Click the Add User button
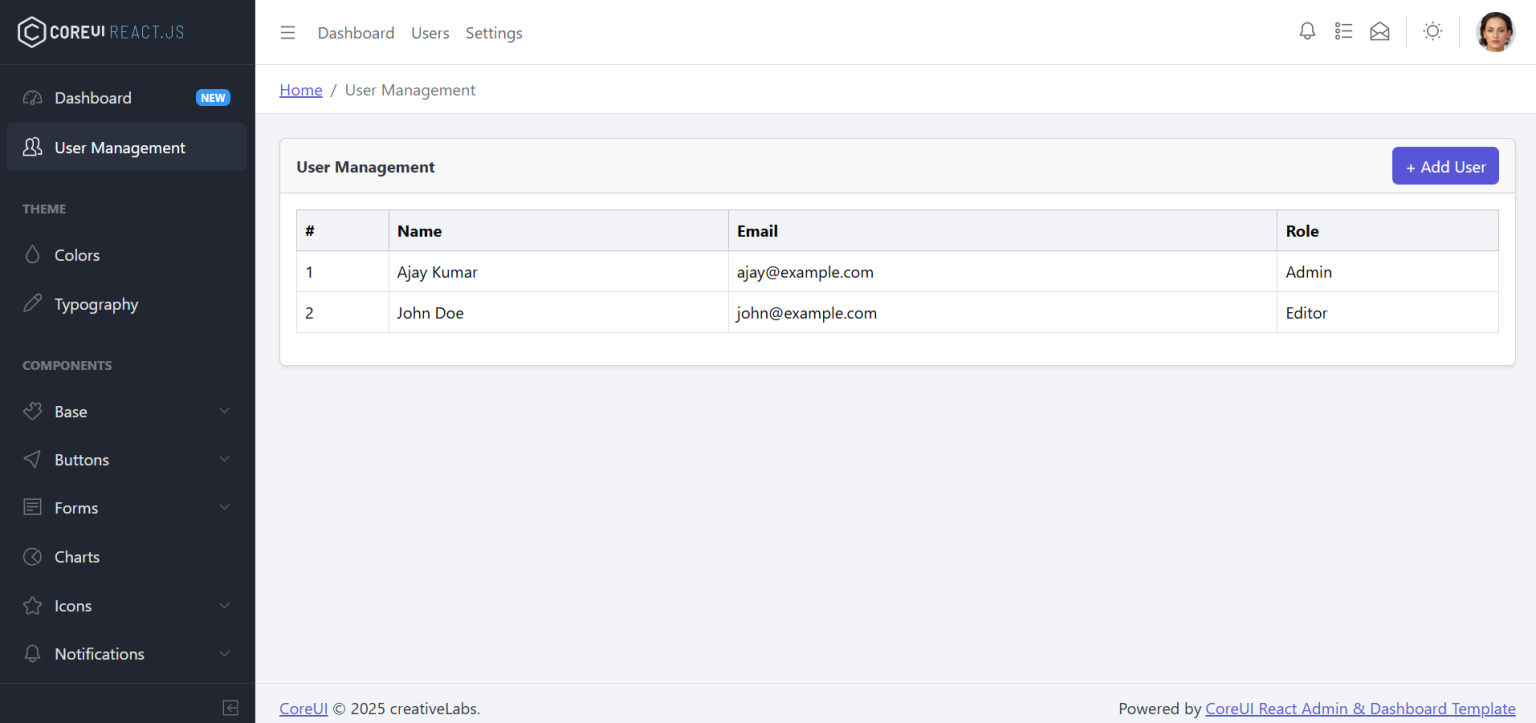 (x=1445, y=166)
